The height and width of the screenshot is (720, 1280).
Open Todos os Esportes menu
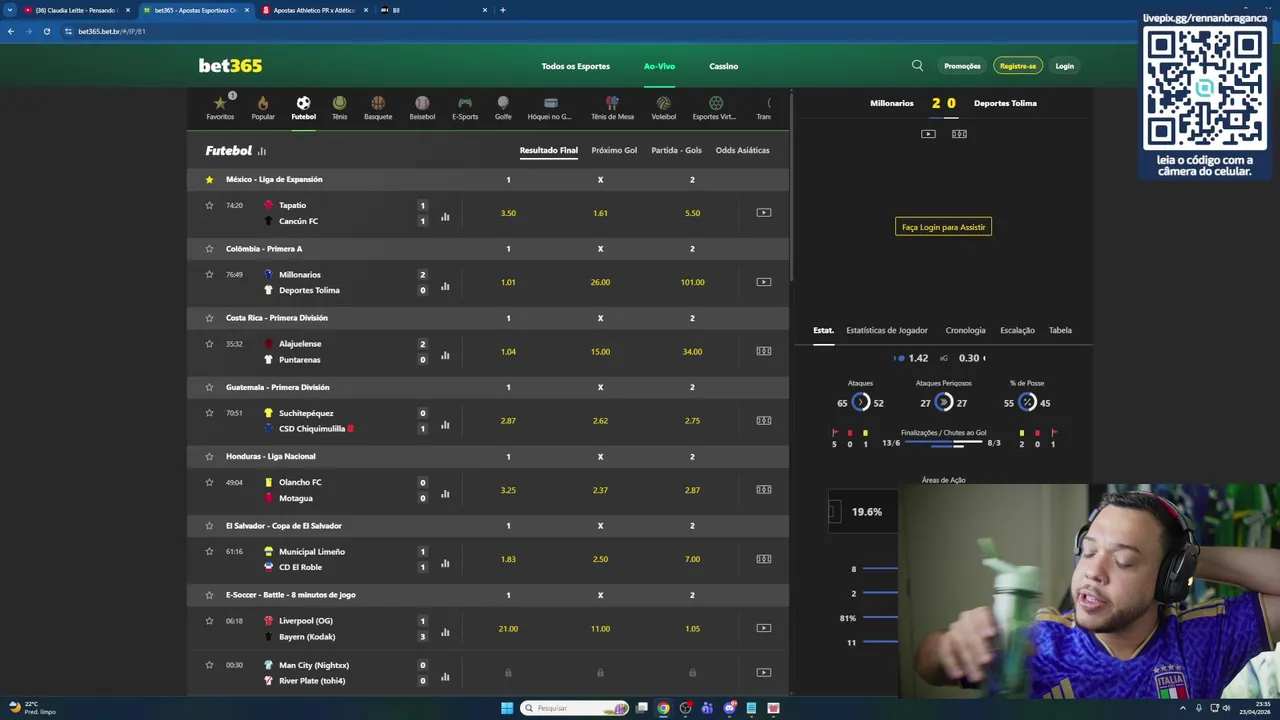click(575, 66)
